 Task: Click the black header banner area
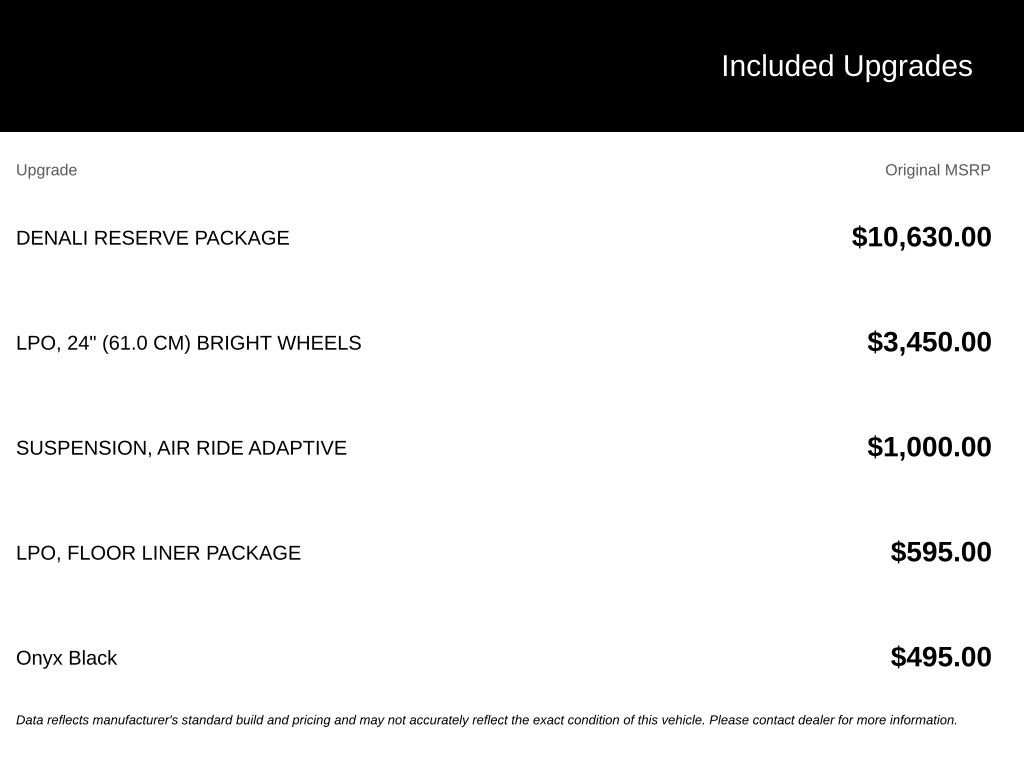pos(512,65)
